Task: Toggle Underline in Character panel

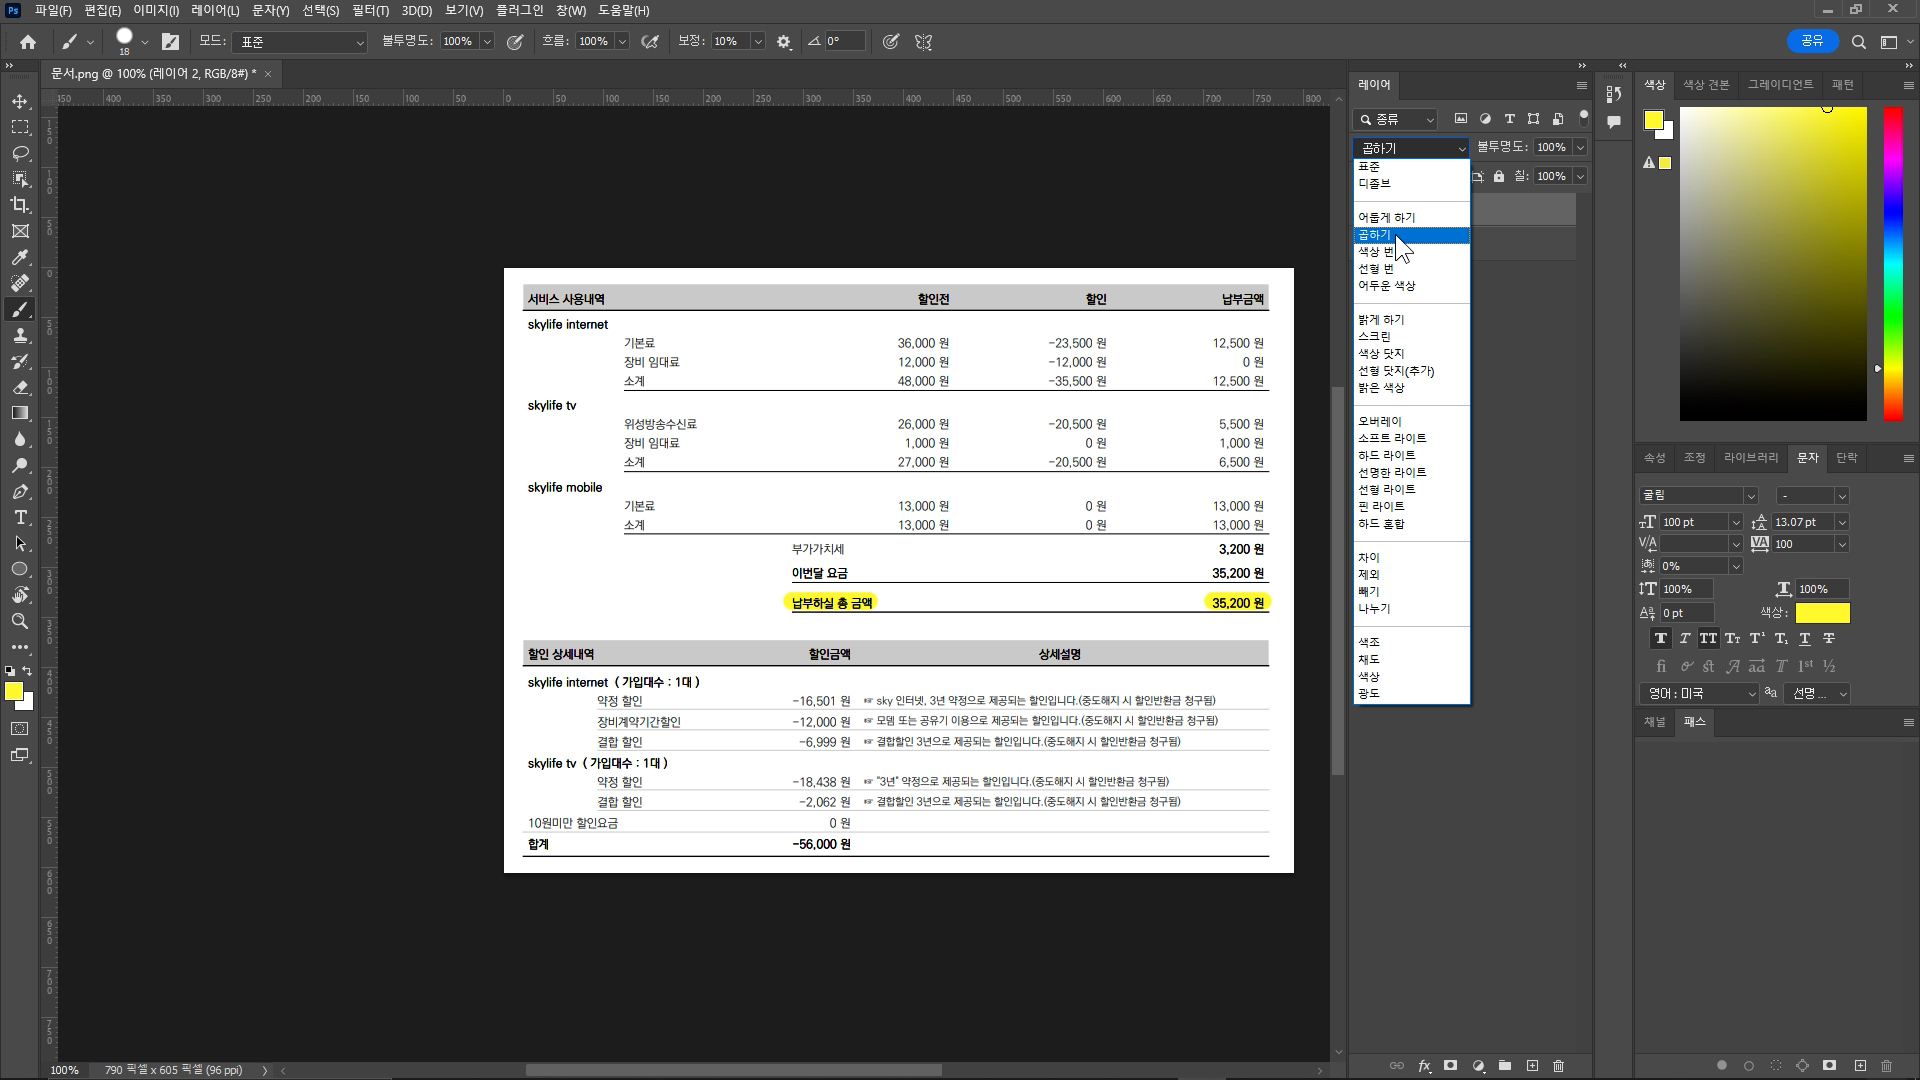Action: pos(1805,638)
